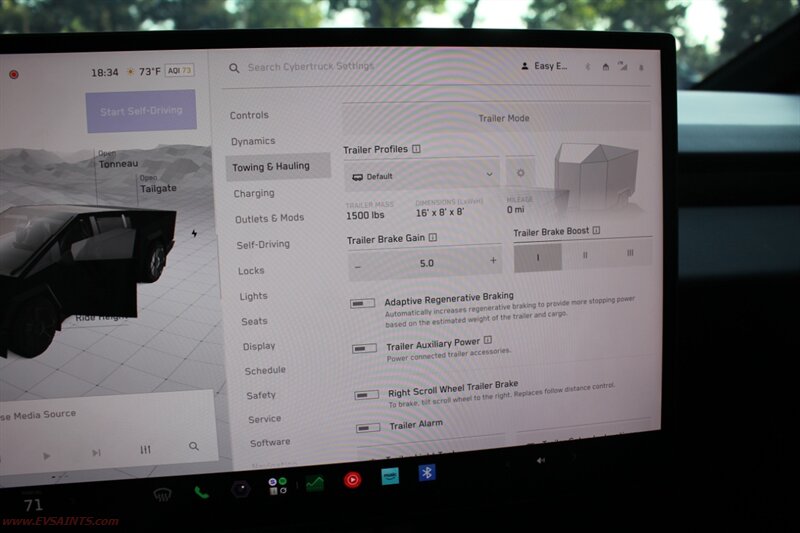Open the dashcam camera app icon
The image size is (800, 533).
pos(241,489)
